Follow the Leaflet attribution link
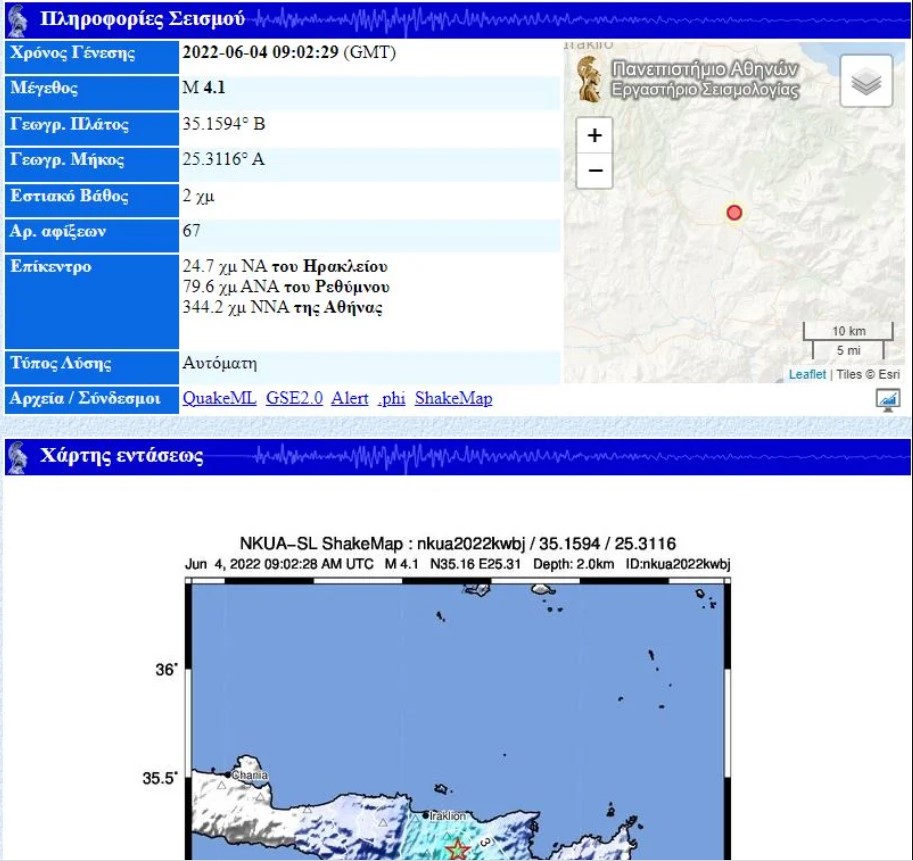The image size is (913, 861). tap(807, 374)
